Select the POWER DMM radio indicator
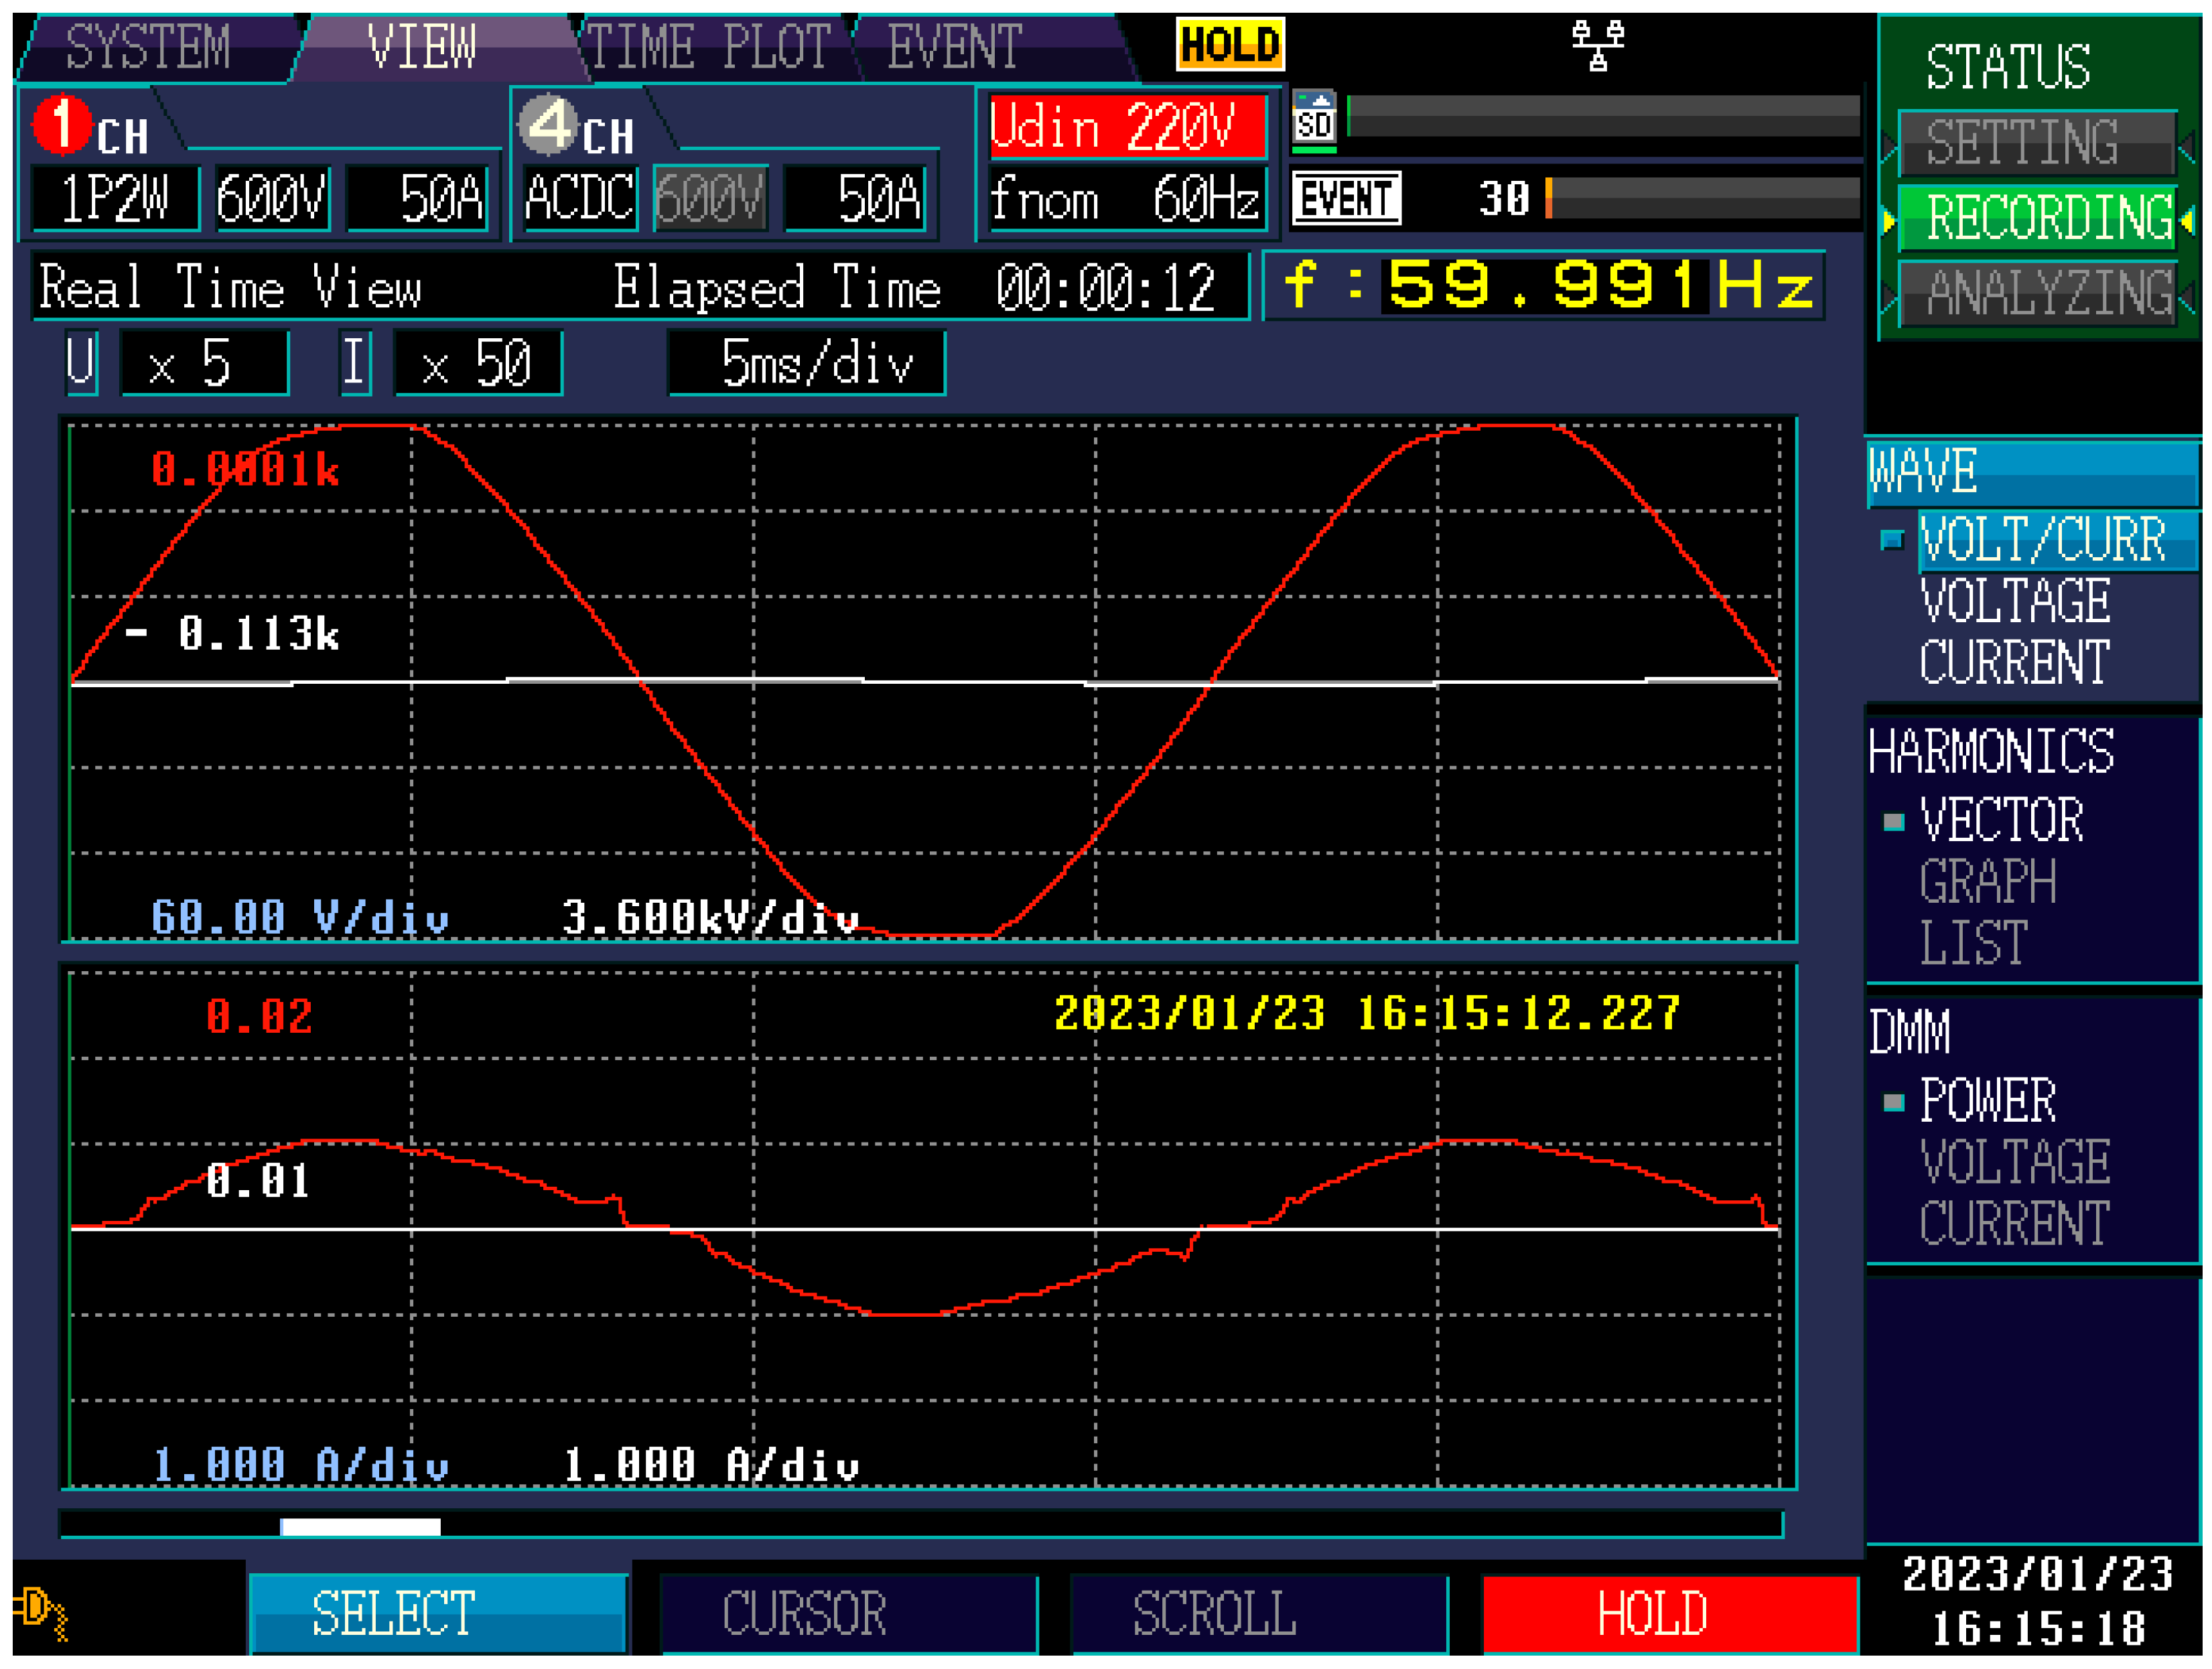 [x=1893, y=1103]
